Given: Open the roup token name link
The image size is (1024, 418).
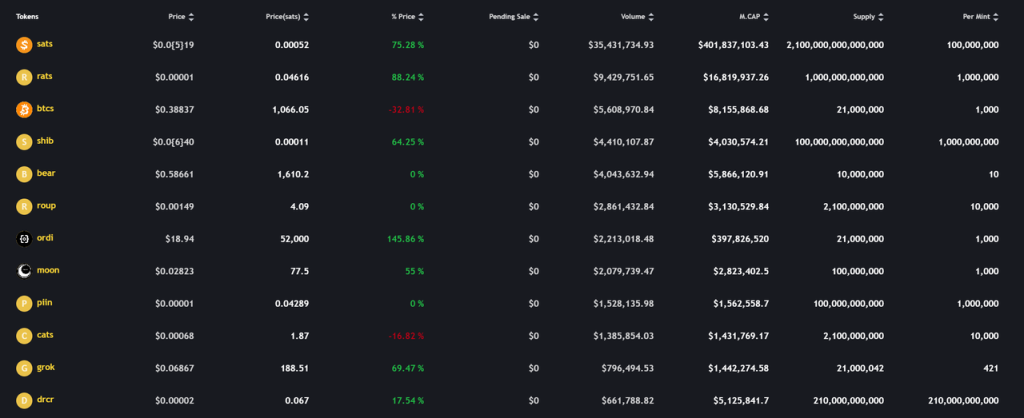Looking at the screenshot, I should point(46,206).
